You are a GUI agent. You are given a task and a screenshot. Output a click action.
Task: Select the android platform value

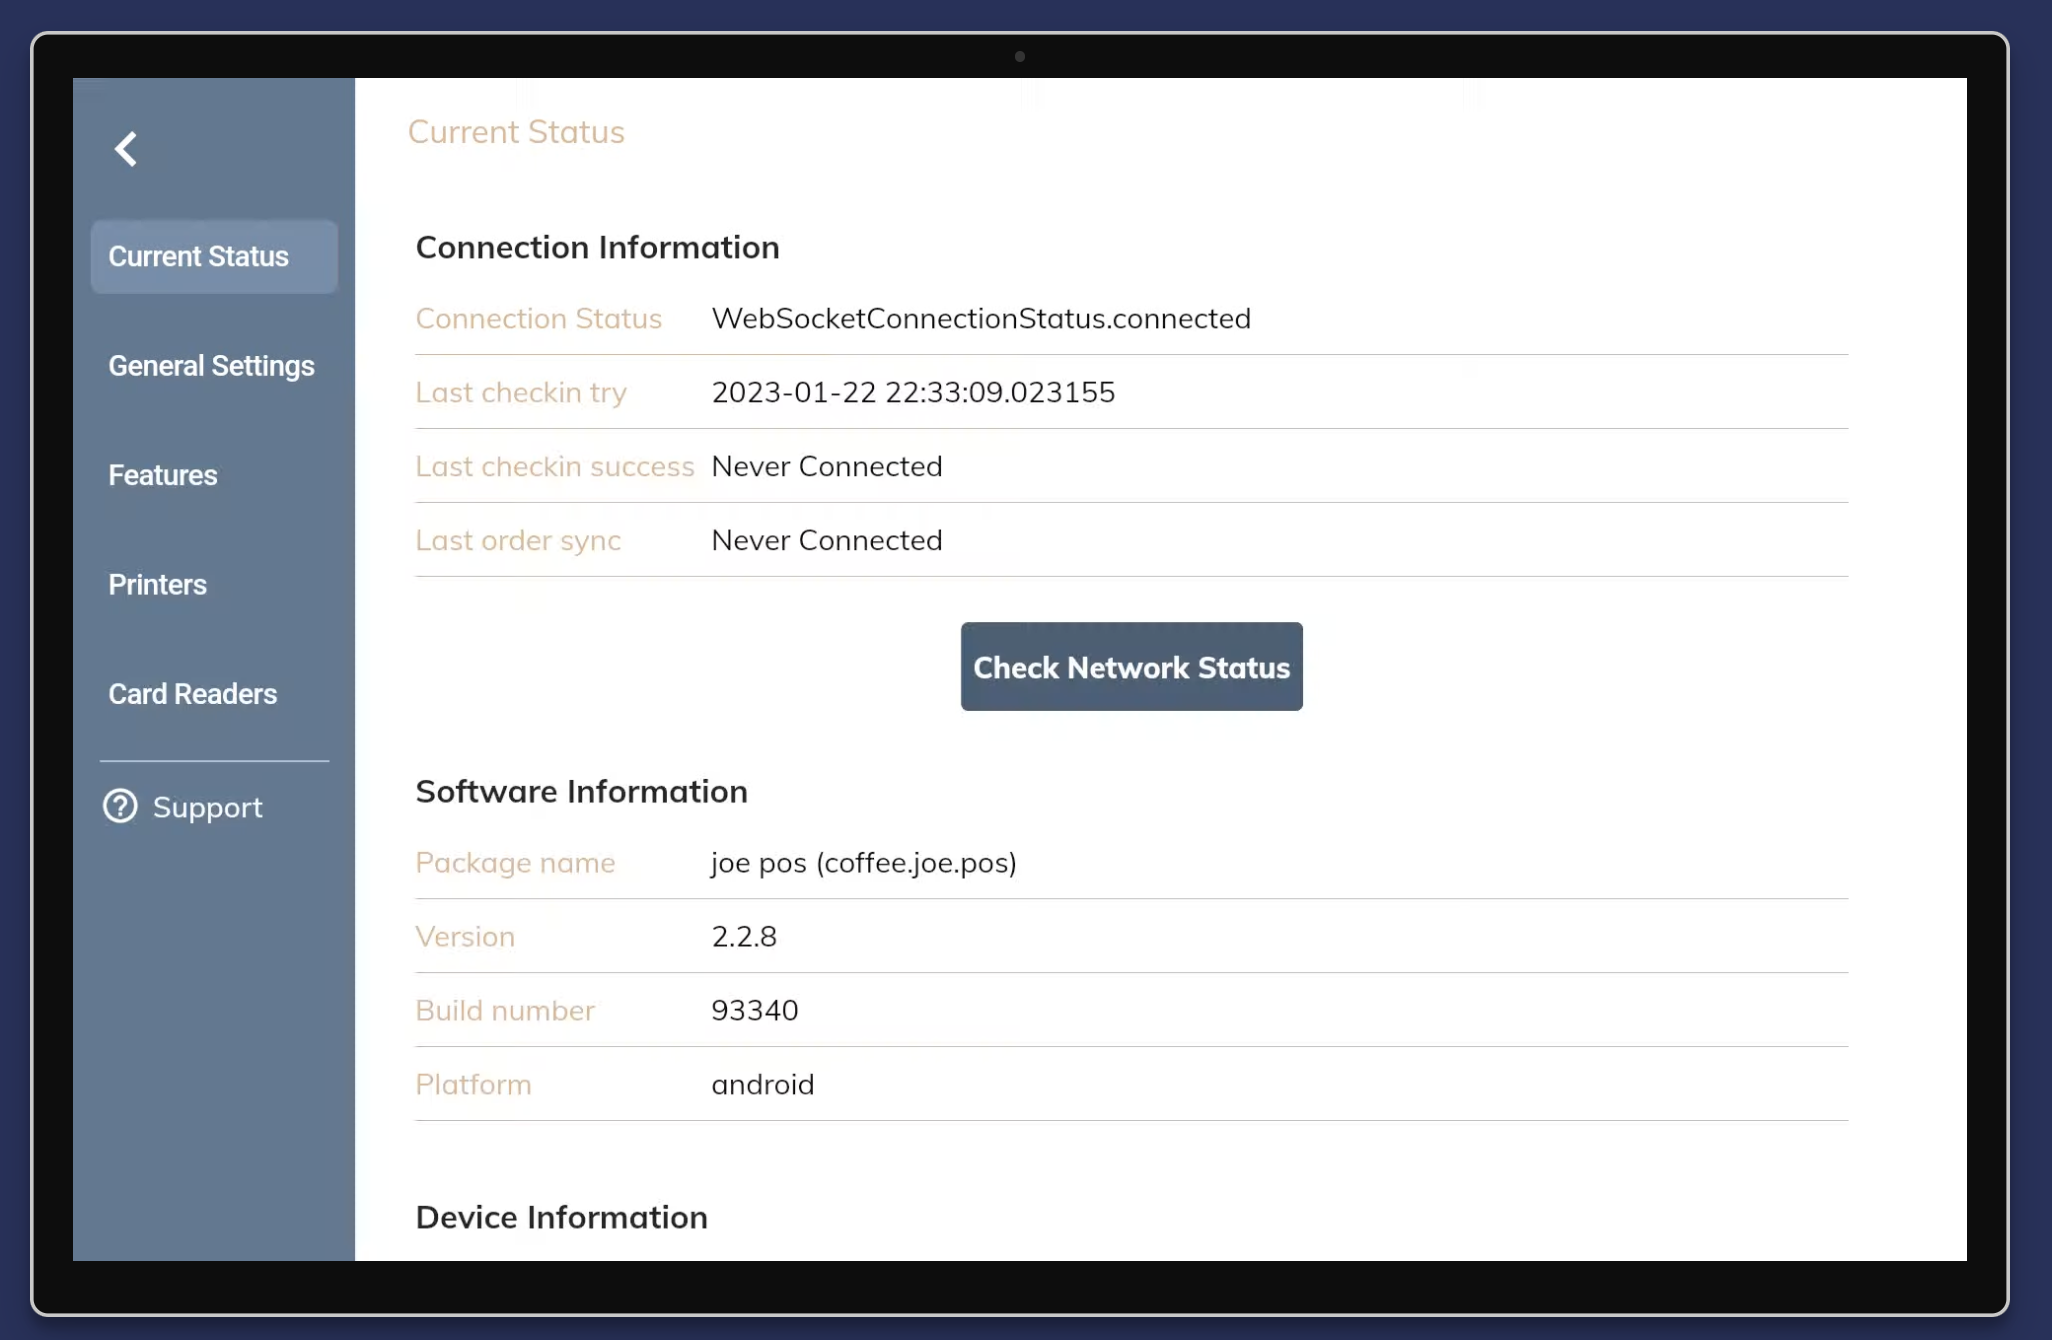[x=763, y=1084]
